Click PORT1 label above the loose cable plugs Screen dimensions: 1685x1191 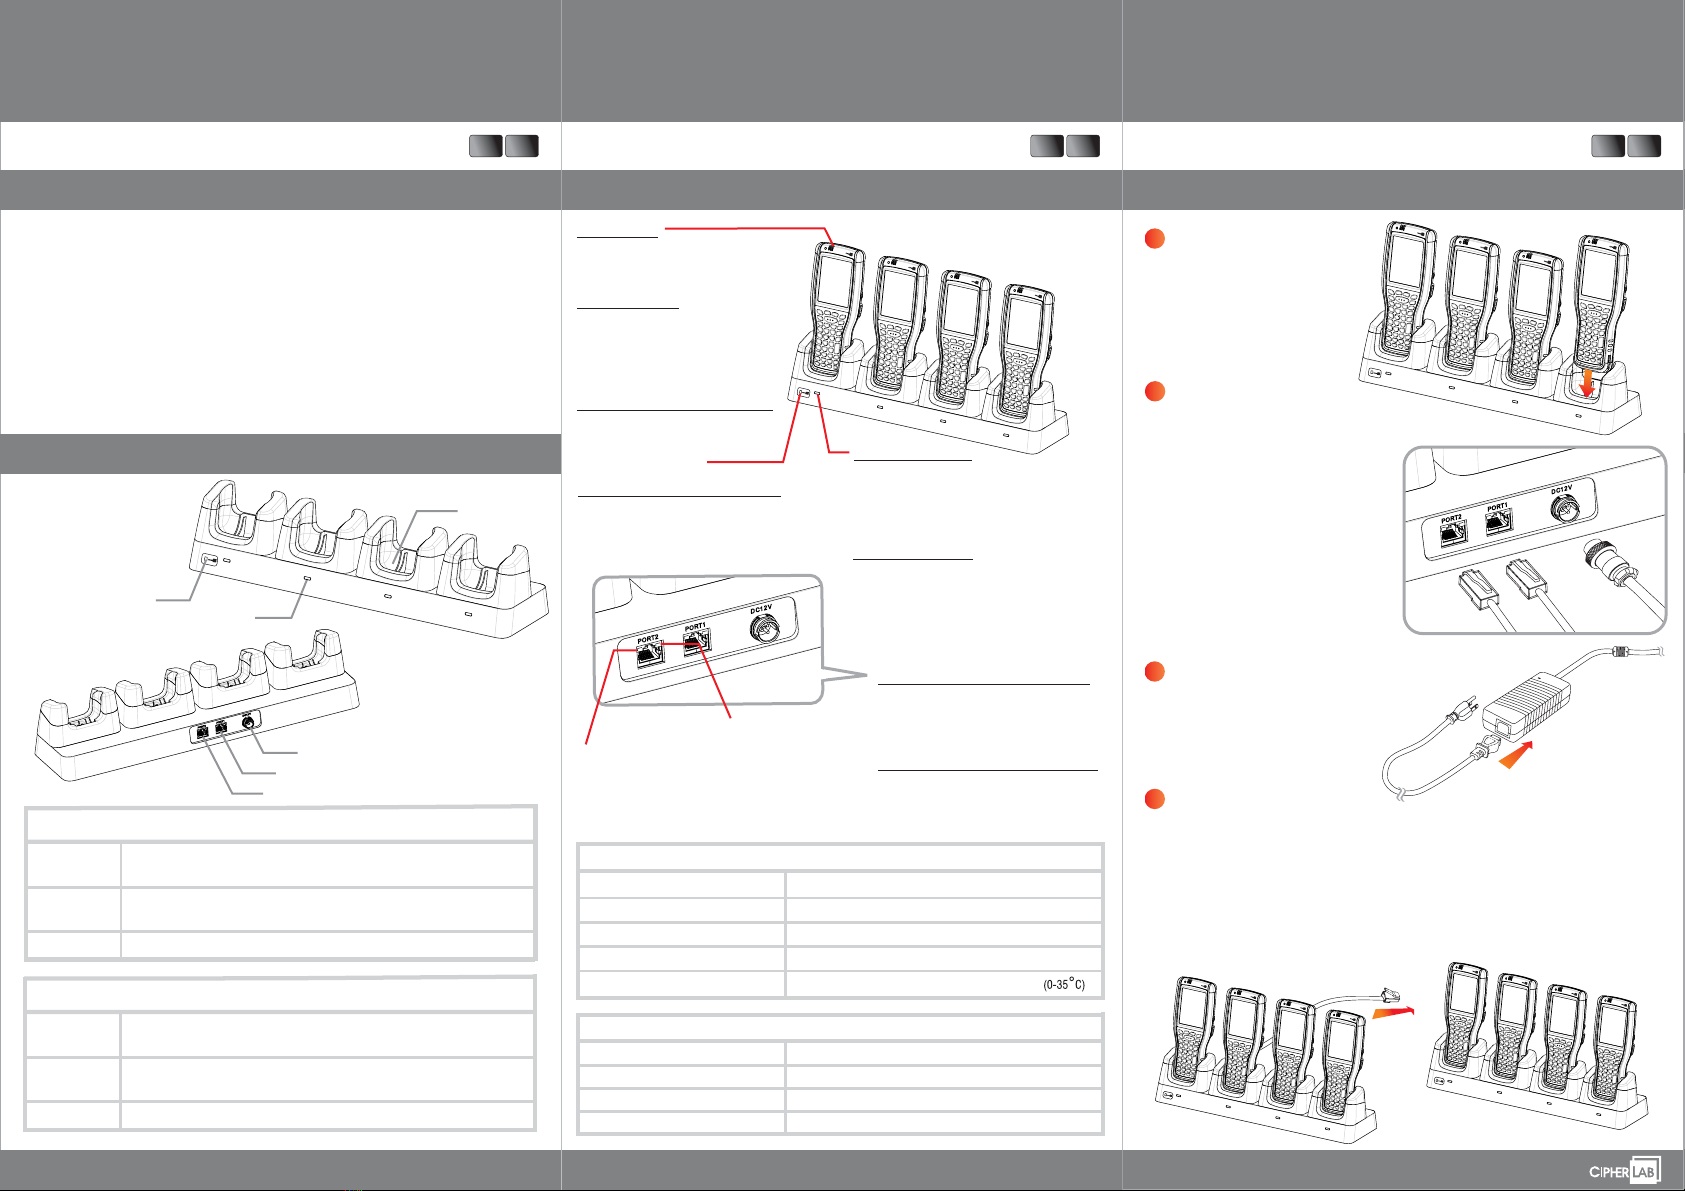point(1497,507)
